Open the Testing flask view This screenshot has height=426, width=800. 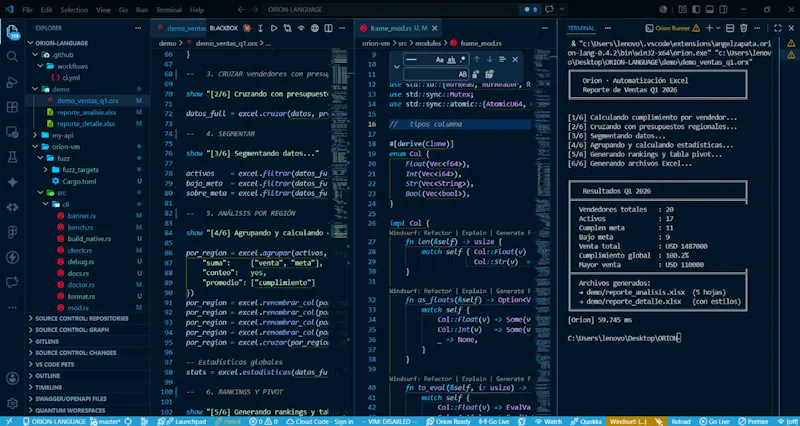click(x=12, y=157)
